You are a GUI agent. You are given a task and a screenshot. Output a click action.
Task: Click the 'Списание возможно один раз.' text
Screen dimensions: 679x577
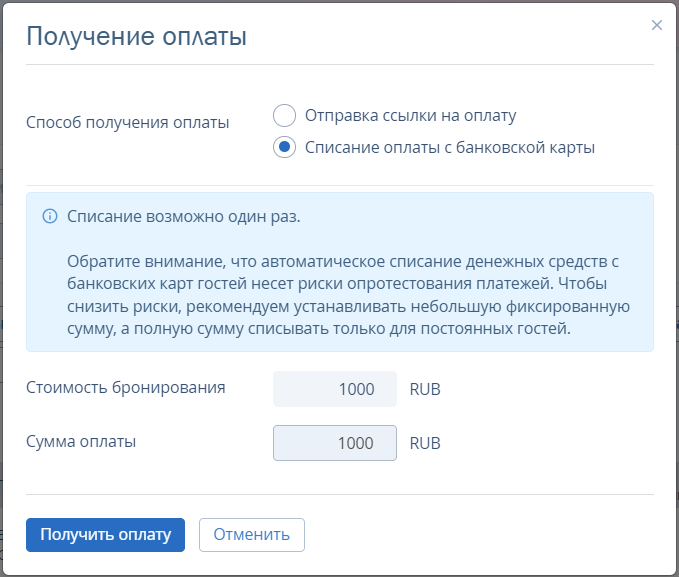(184, 216)
